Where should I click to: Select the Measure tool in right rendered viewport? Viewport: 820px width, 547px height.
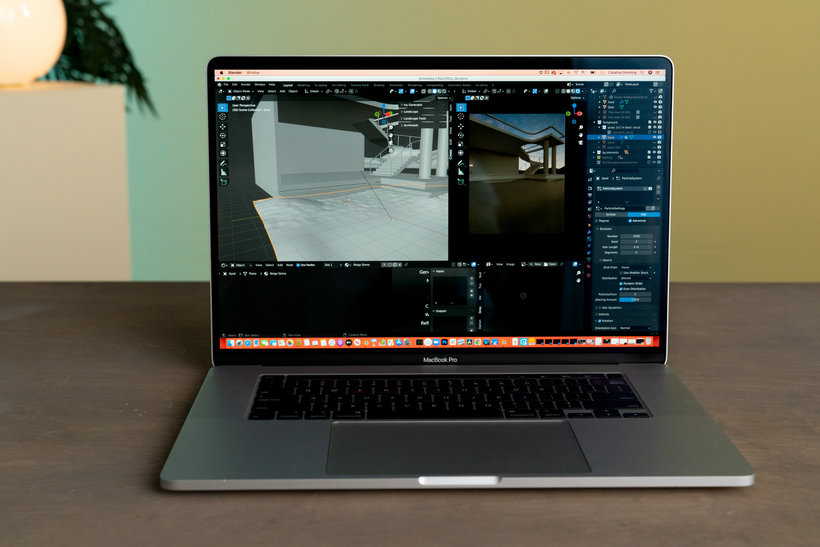[461, 171]
